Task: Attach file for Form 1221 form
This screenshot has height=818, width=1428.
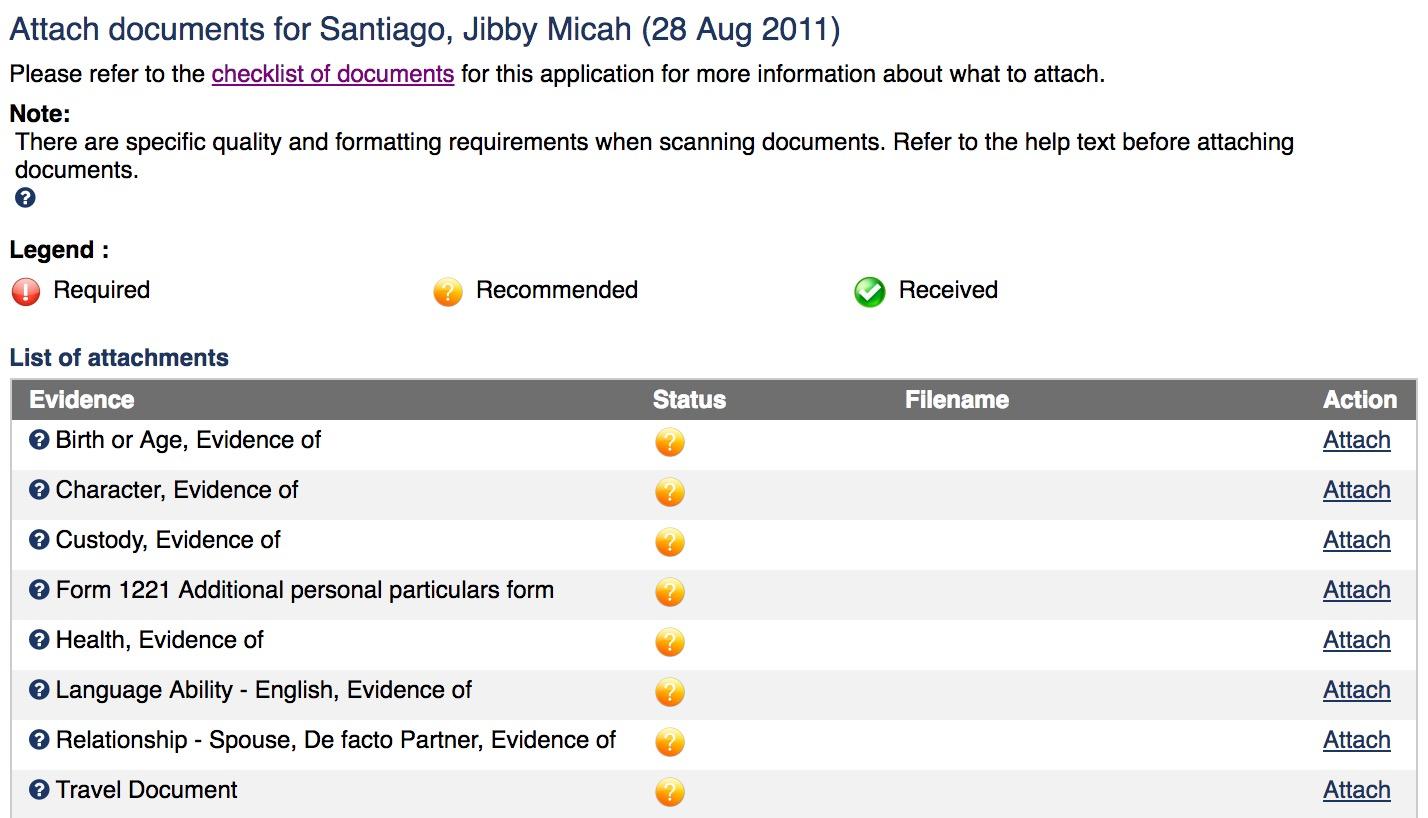Action: [1356, 590]
